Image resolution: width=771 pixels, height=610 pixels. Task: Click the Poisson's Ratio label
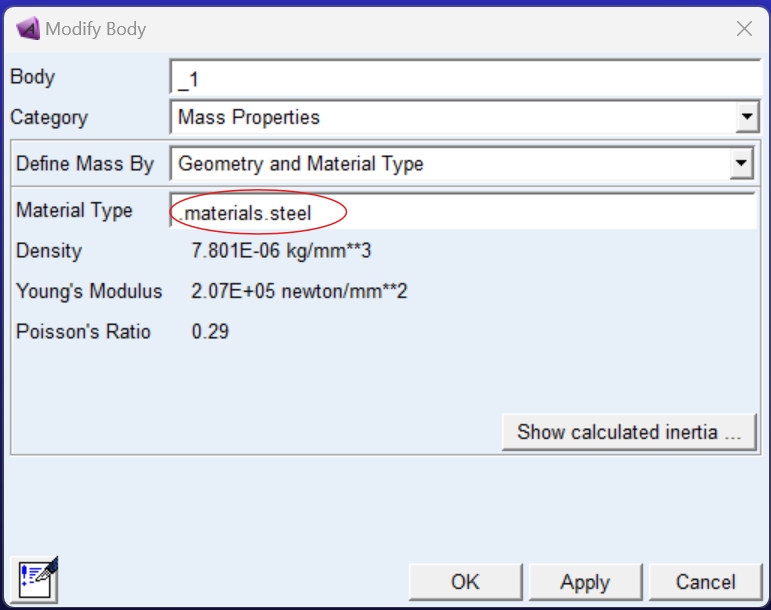[83, 332]
